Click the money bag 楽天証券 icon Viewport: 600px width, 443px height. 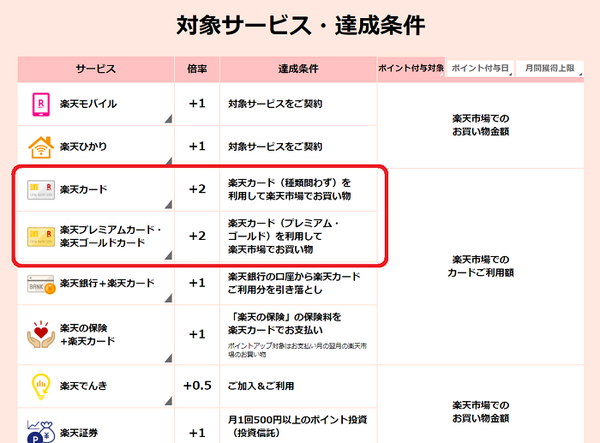41,432
